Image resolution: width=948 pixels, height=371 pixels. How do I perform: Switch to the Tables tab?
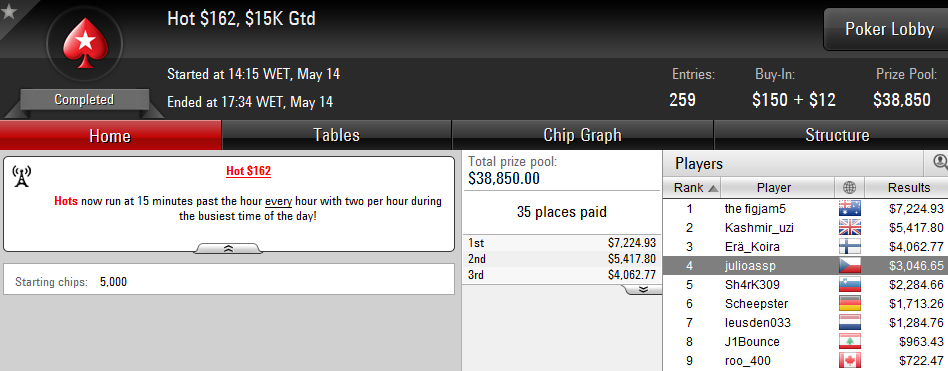(x=337, y=135)
